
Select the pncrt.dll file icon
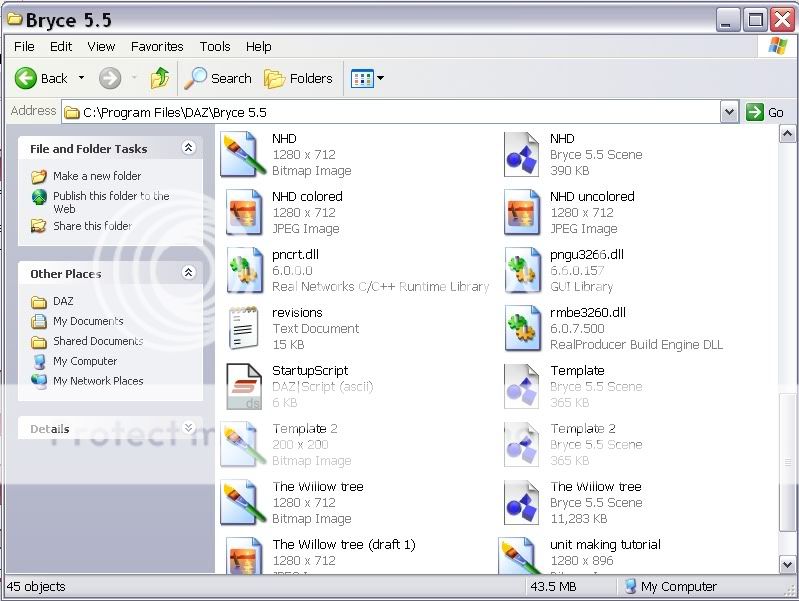click(x=244, y=270)
